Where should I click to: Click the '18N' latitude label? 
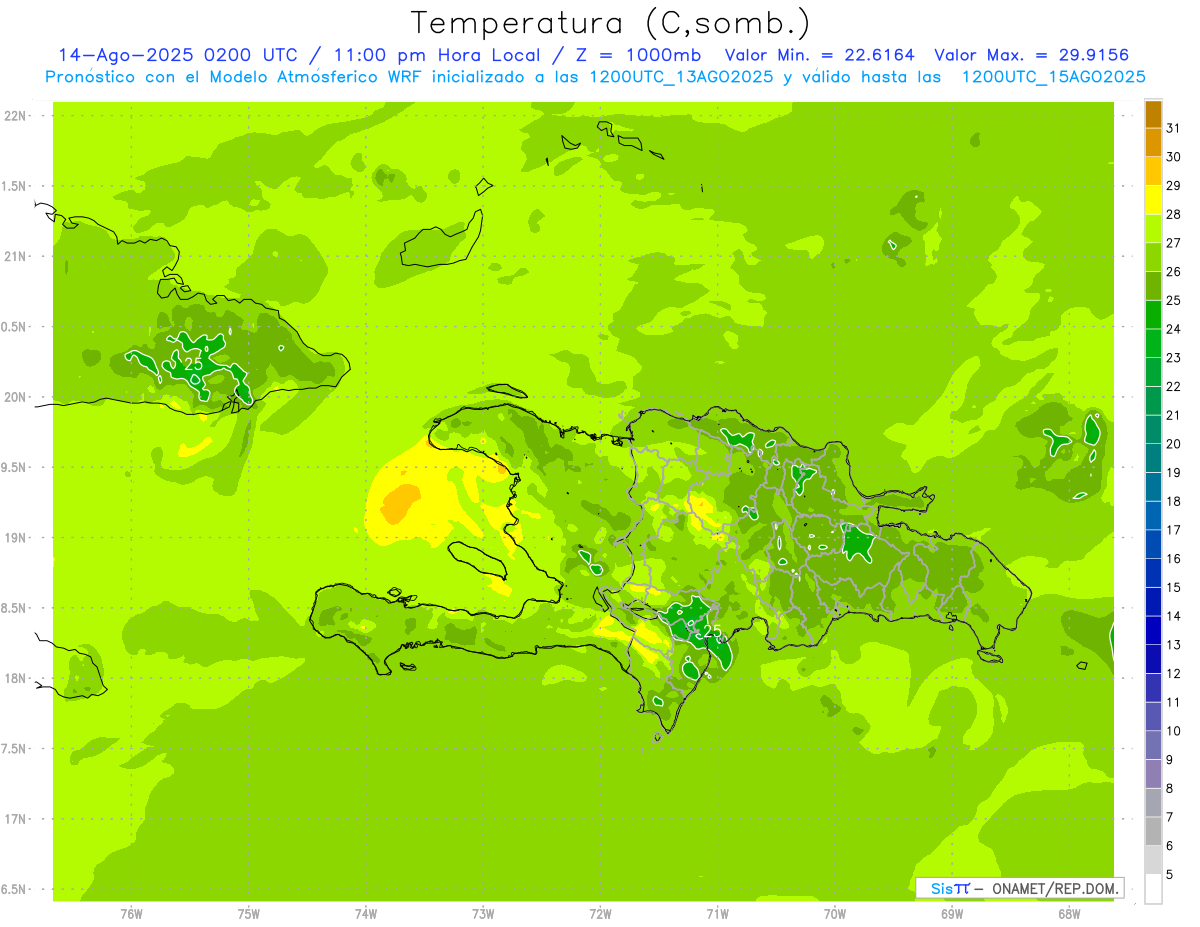(15, 678)
